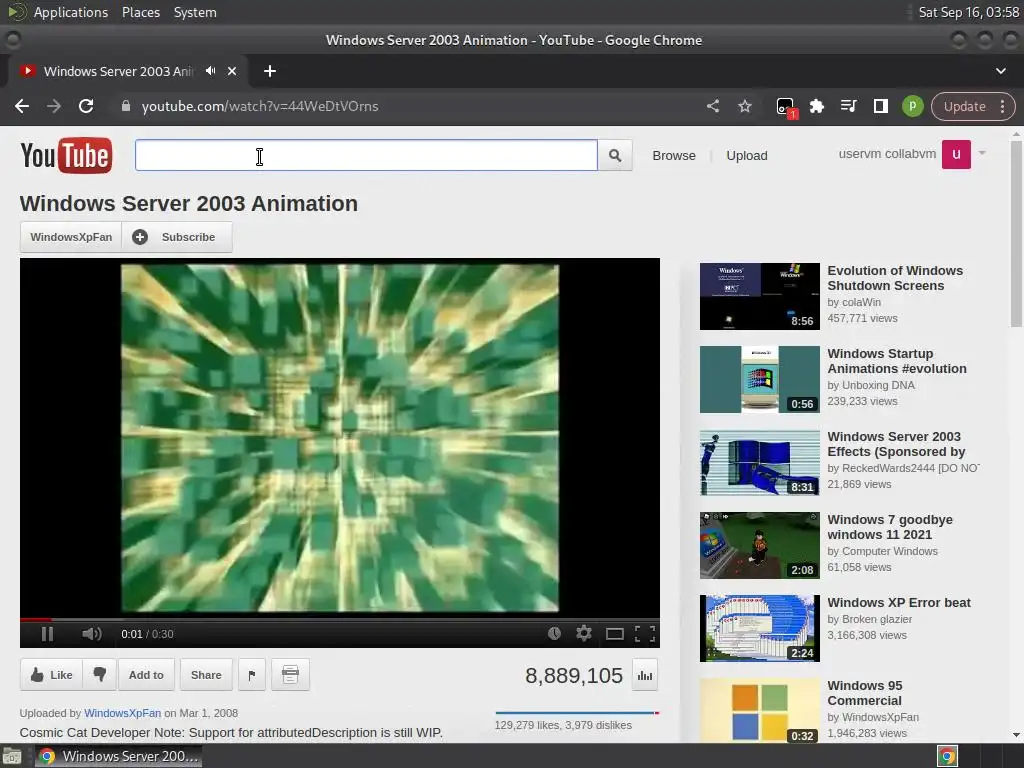
Task: Open the green P profile avatar
Action: [912, 106]
